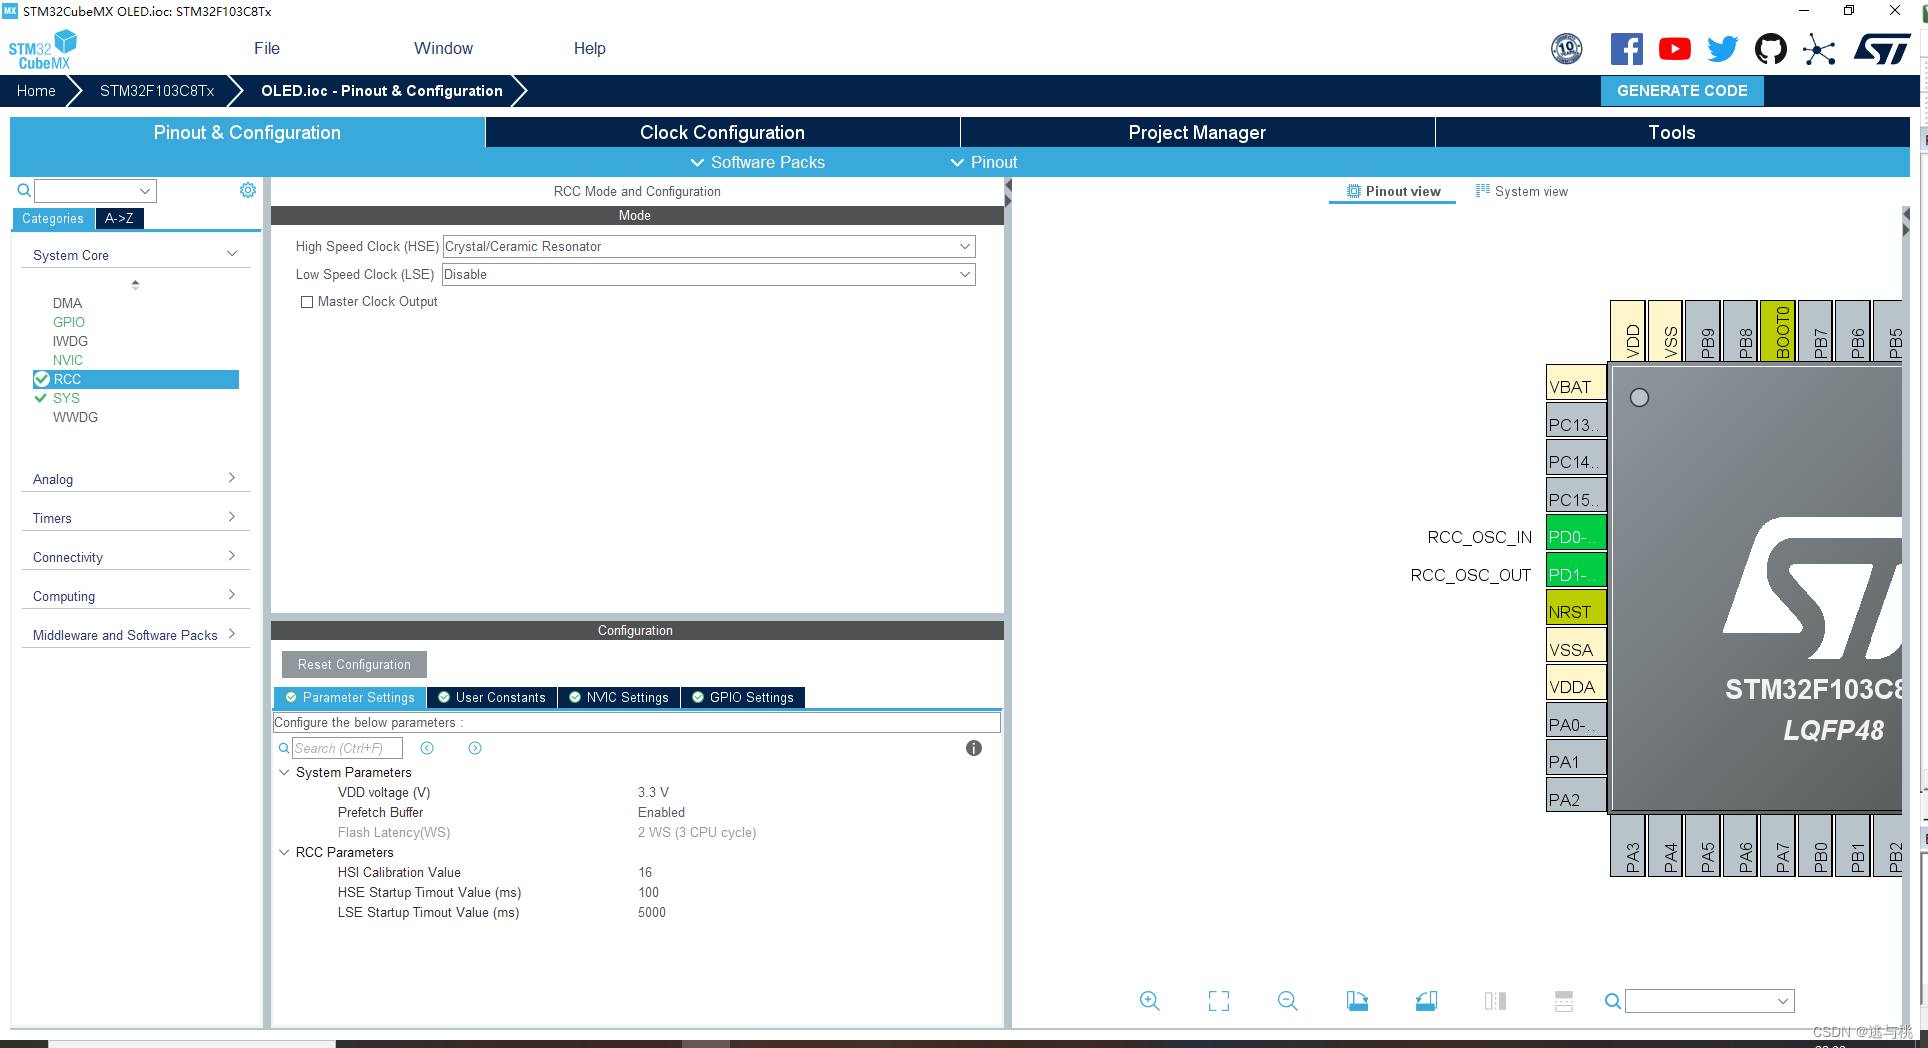Image resolution: width=1928 pixels, height=1048 pixels.
Task: Zoom in on the pinout view
Action: 1150,1001
